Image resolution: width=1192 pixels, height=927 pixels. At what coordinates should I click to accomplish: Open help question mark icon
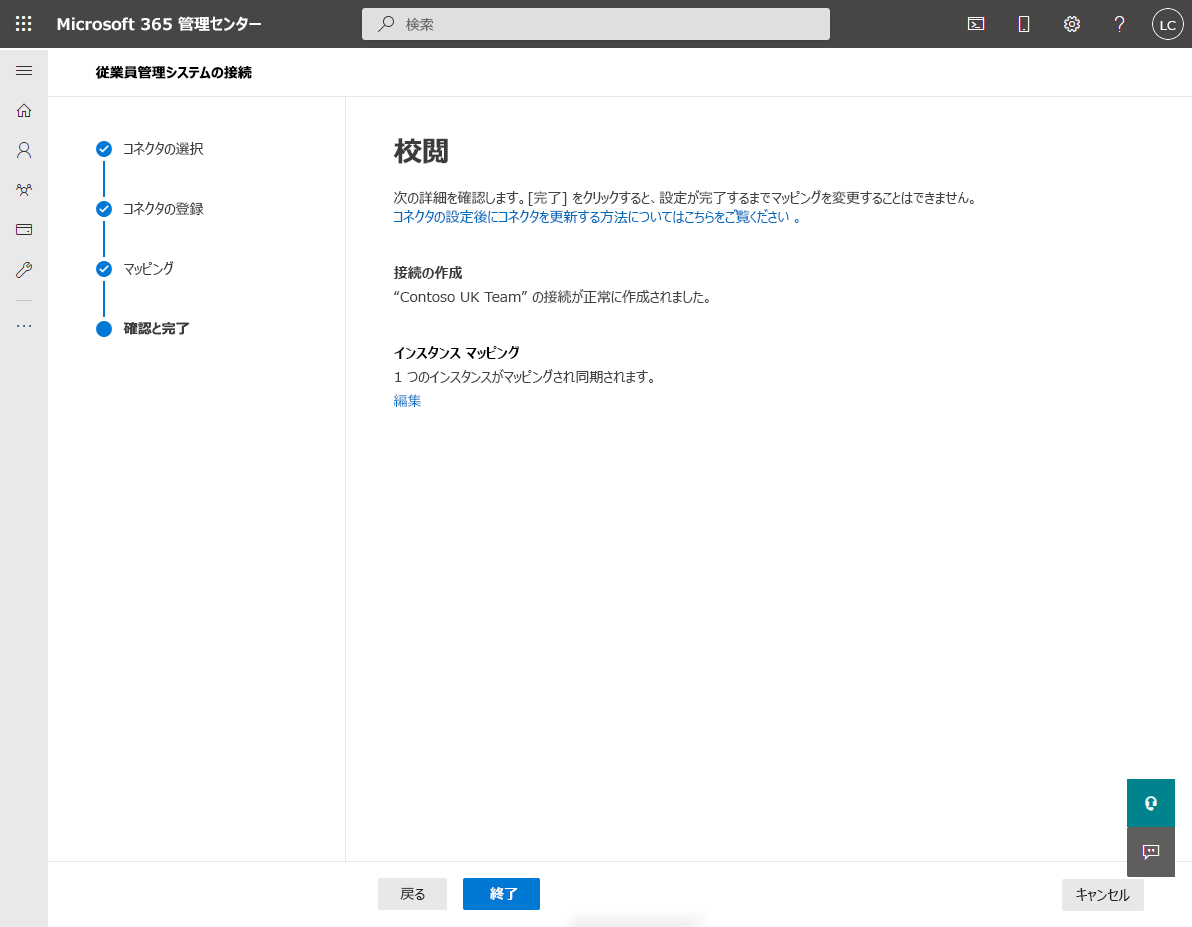(x=1119, y=24)
